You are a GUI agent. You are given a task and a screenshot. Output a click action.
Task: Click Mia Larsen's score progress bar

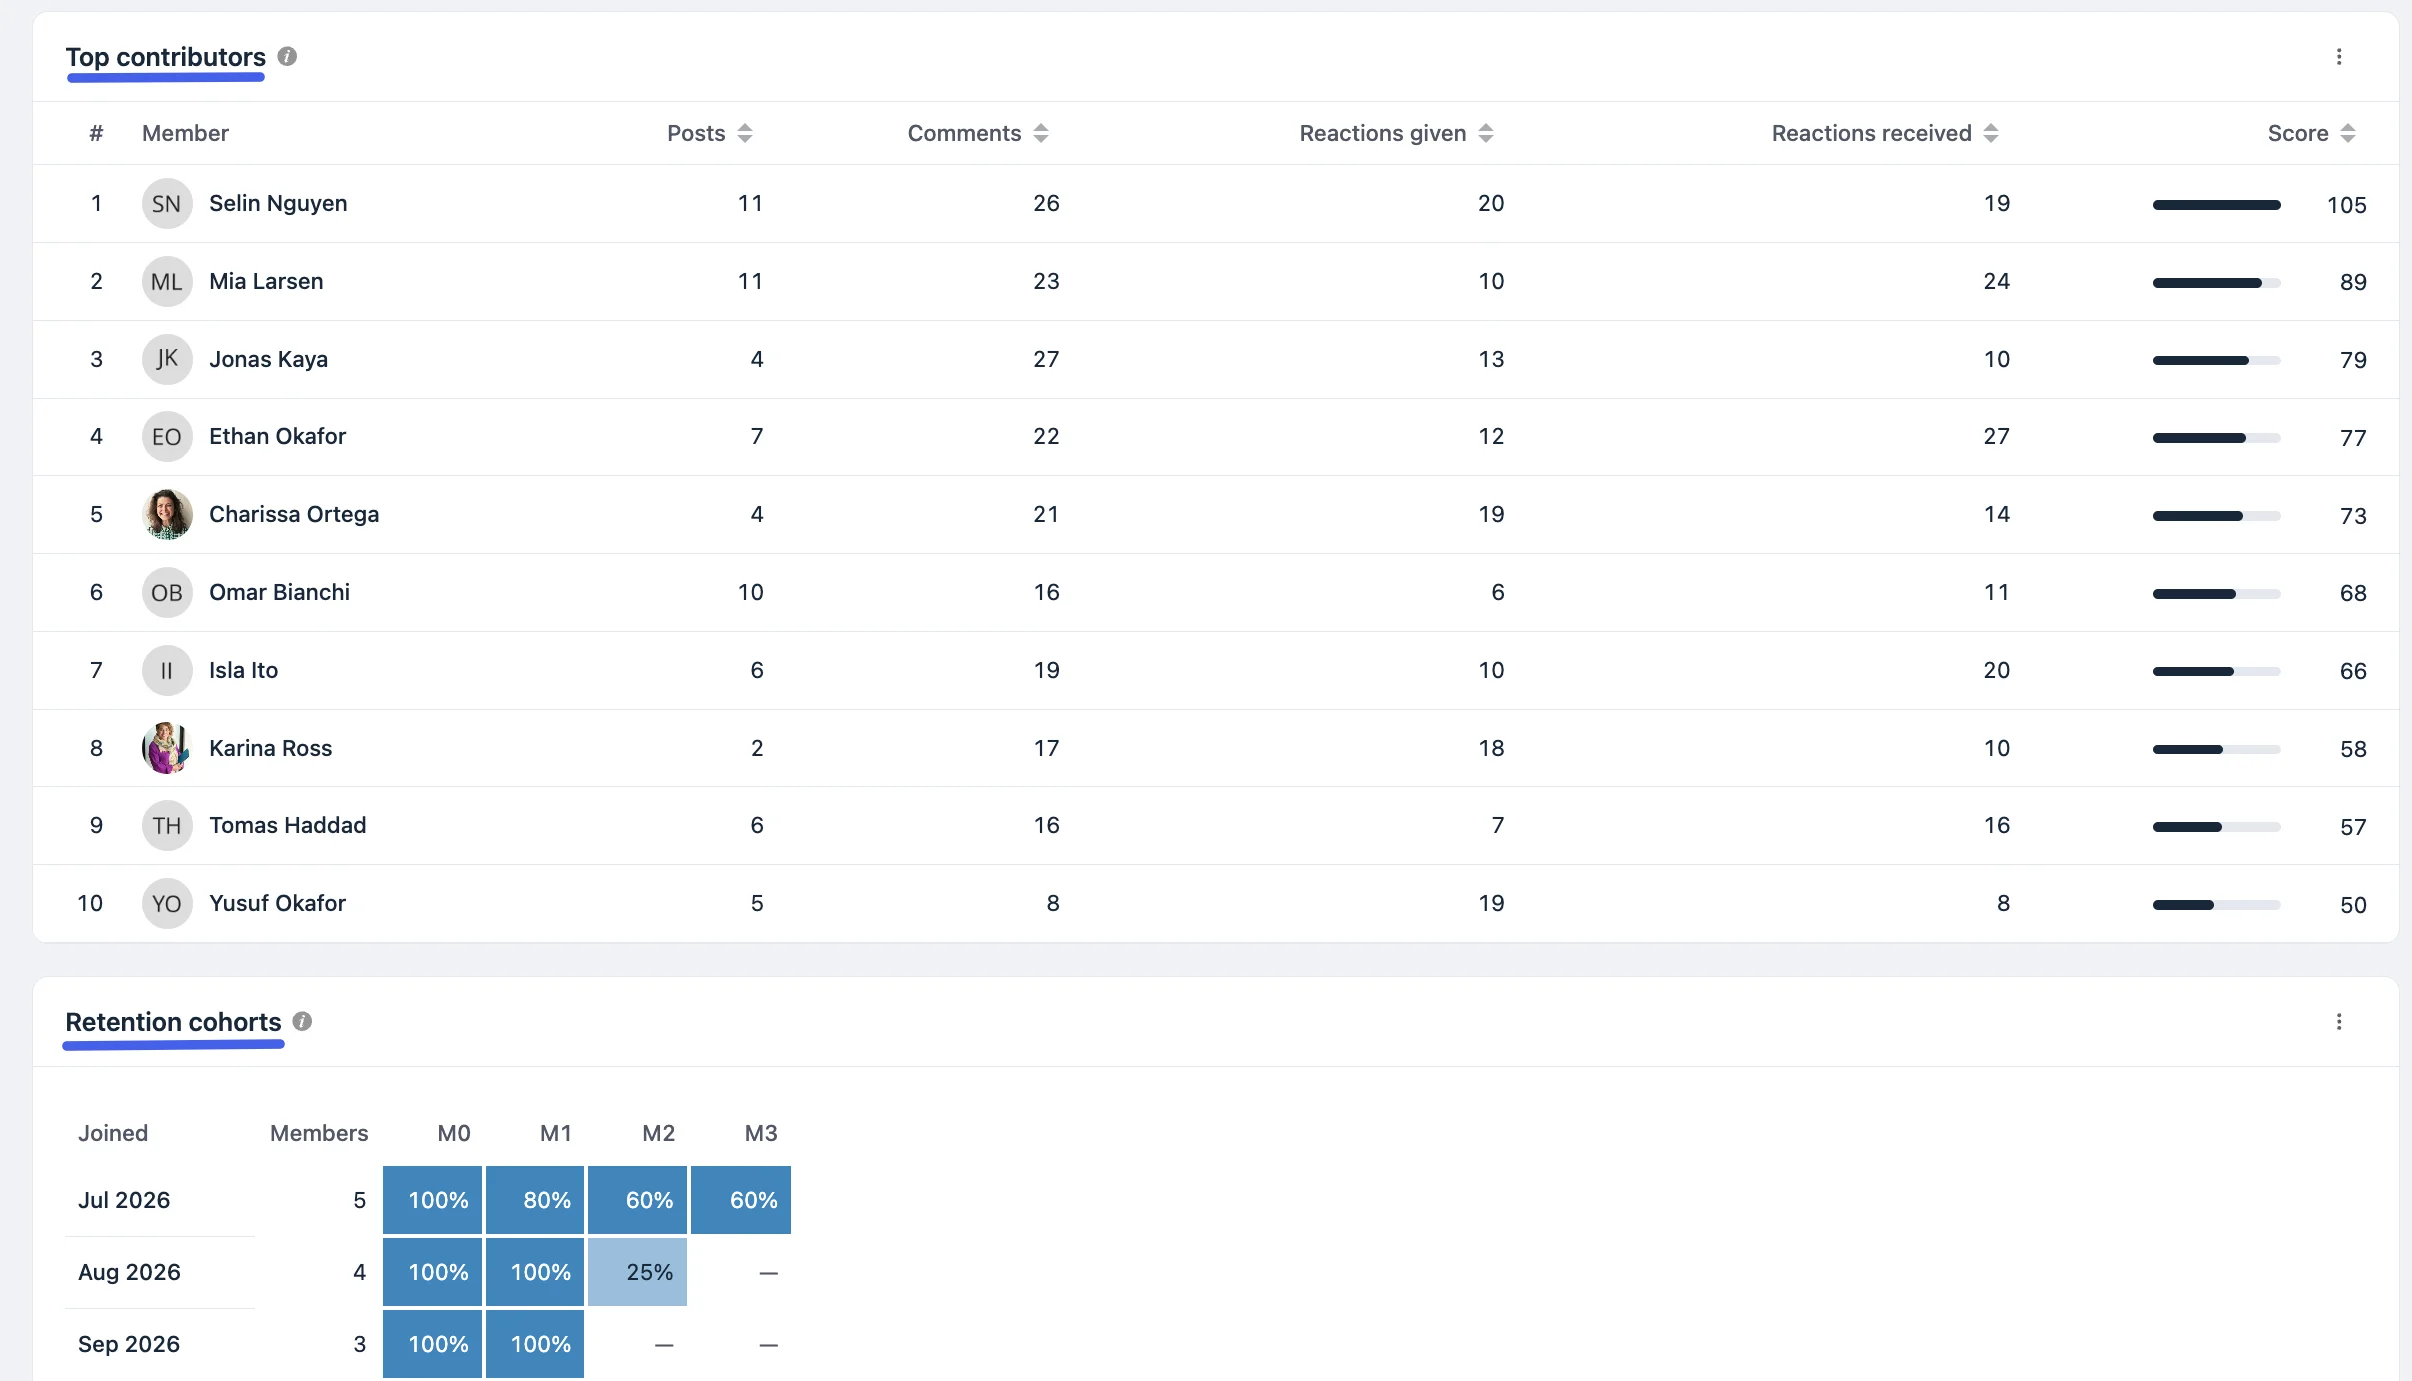click(2216, 283)
